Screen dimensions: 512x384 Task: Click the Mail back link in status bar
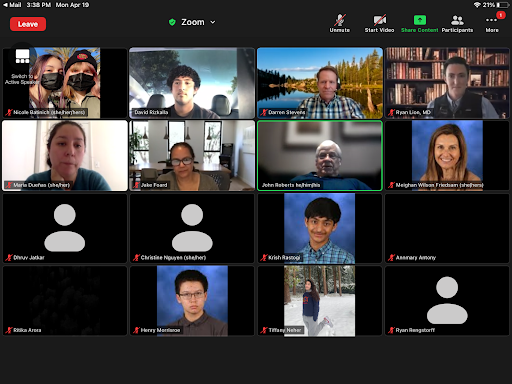pyautogui.click(x=12, y=5)
